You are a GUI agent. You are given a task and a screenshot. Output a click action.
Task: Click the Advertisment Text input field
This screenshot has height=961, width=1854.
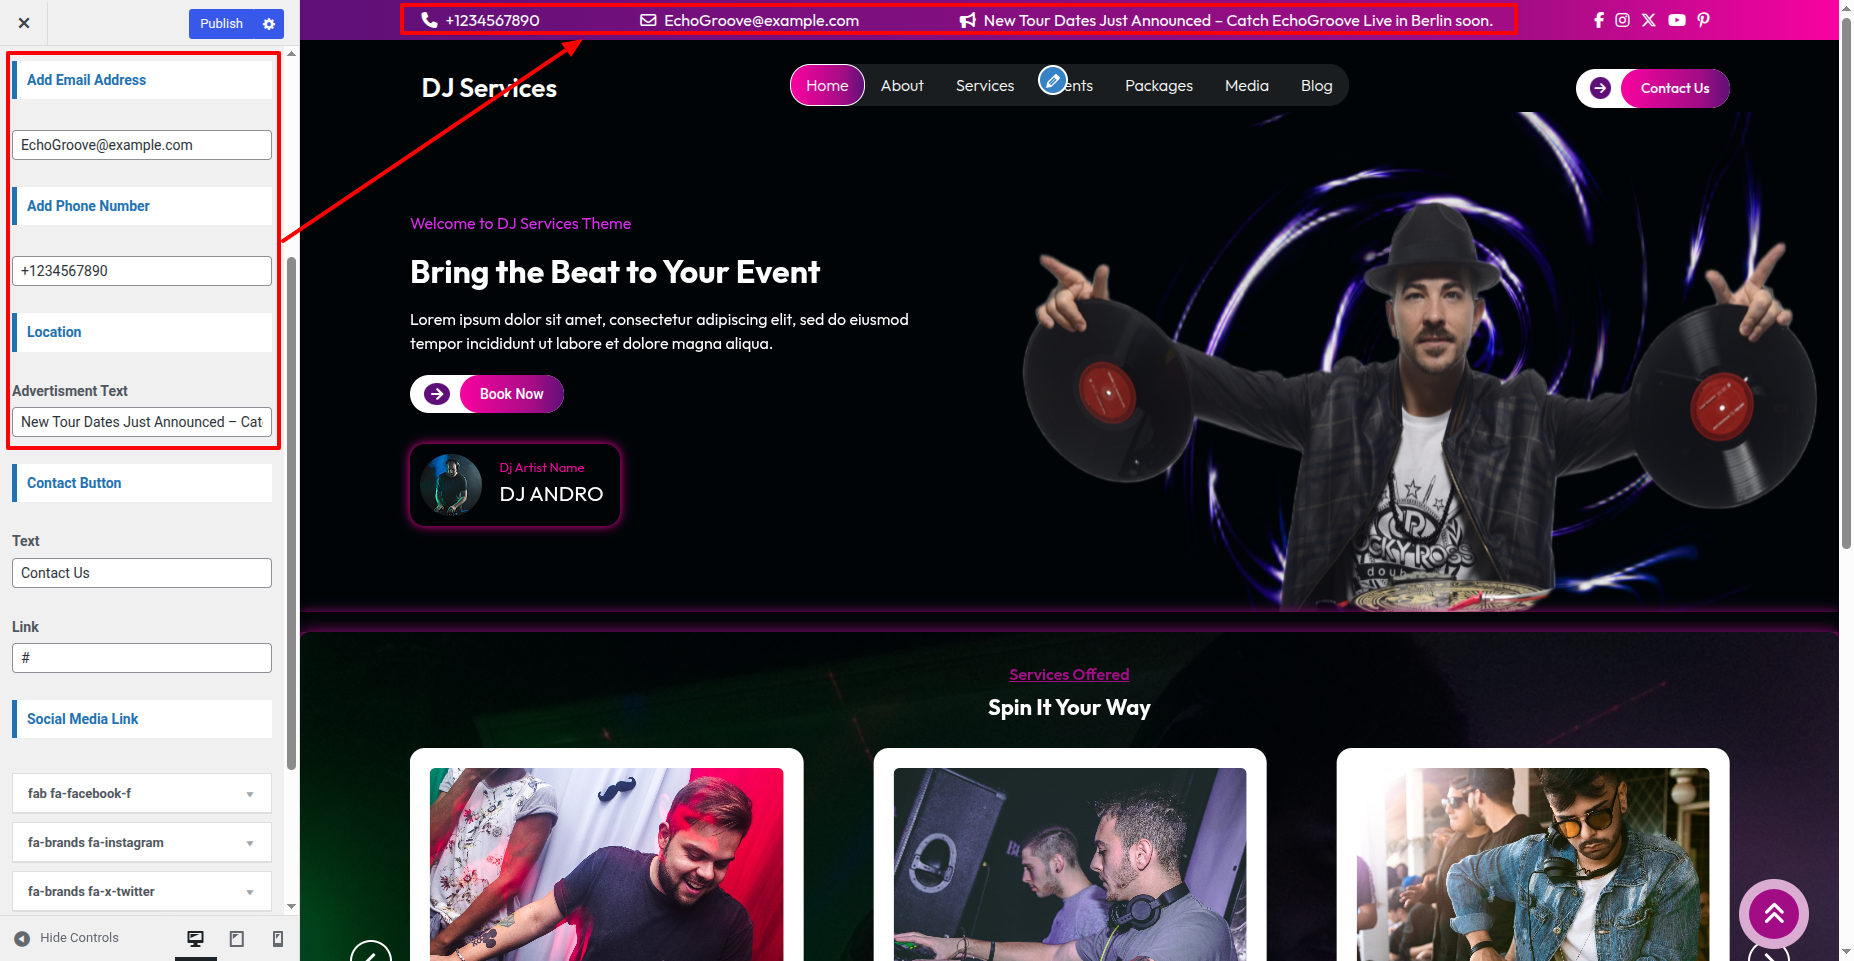tap(142, 422)
